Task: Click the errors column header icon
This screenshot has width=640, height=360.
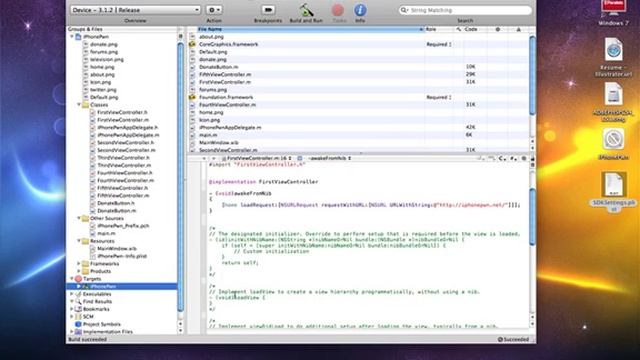Action: (x=498, y=29)
